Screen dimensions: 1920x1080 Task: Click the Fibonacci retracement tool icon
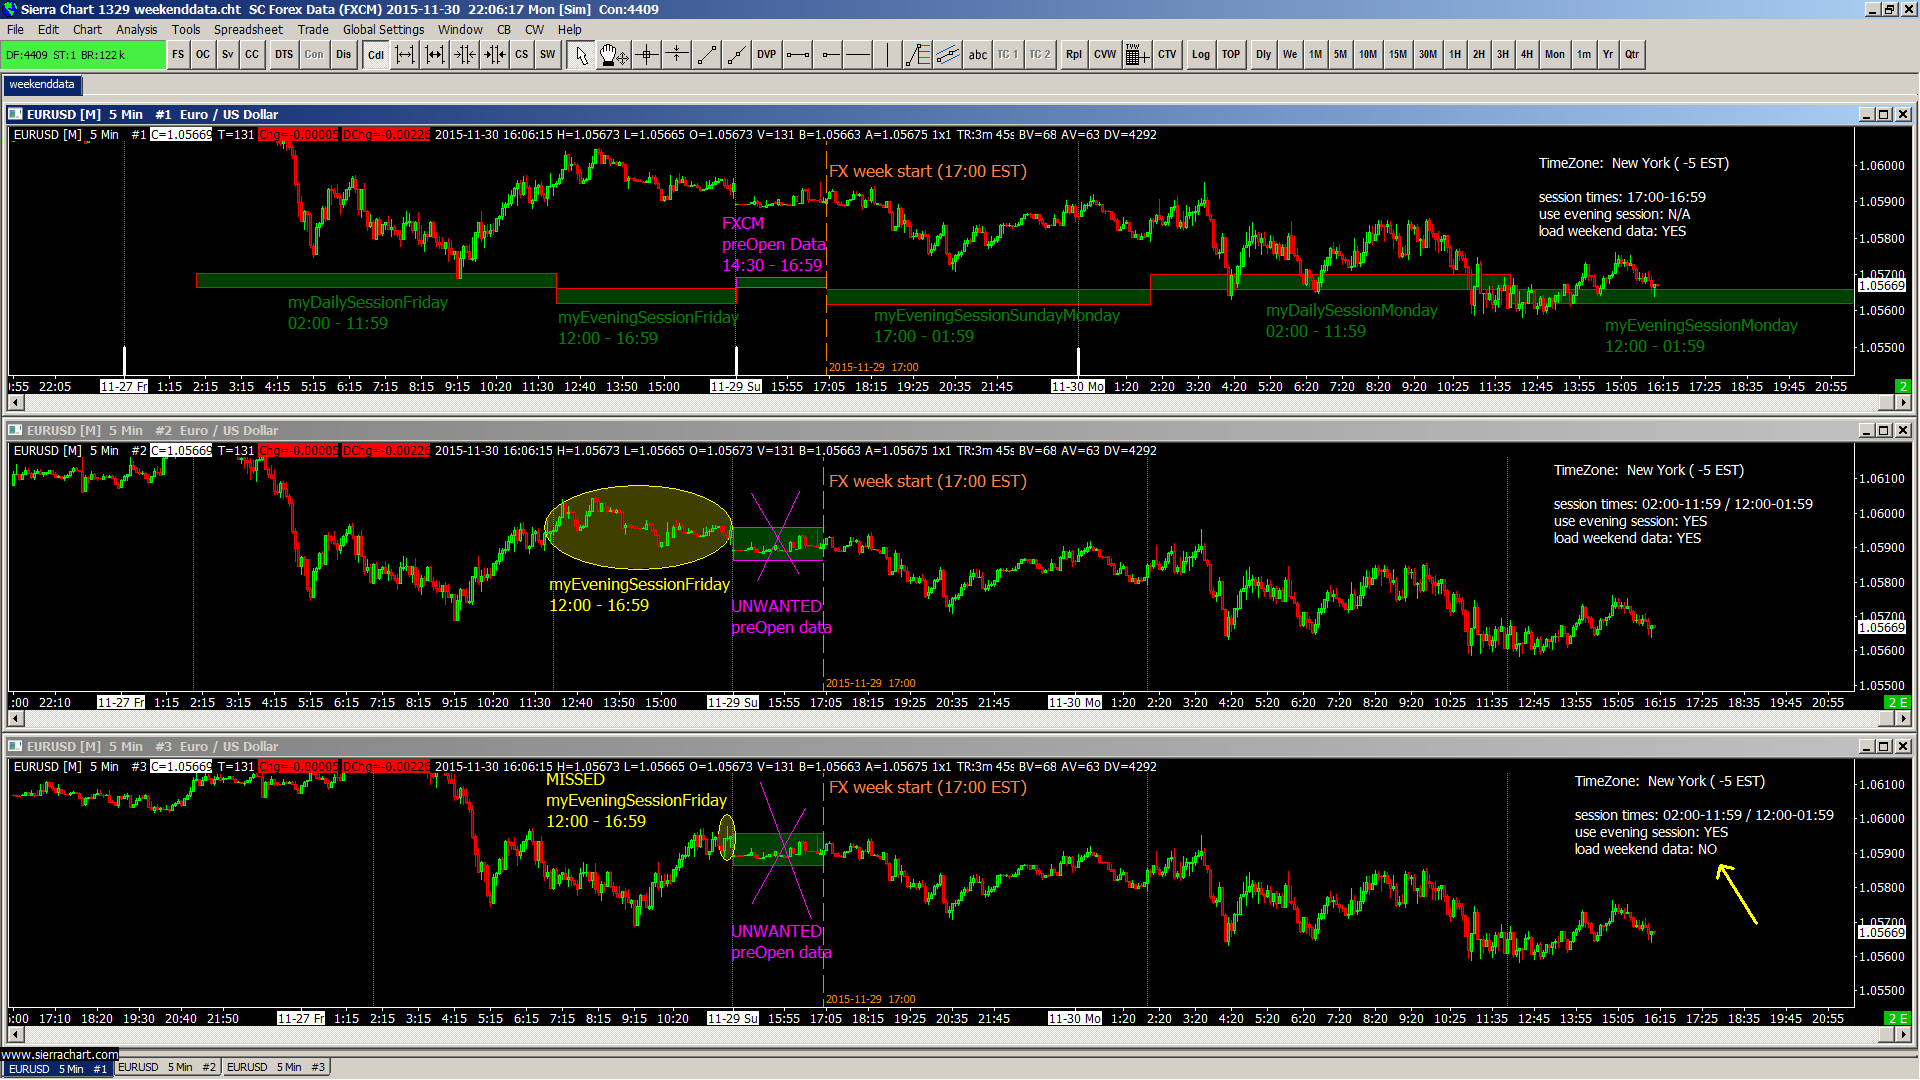(917, 55)
